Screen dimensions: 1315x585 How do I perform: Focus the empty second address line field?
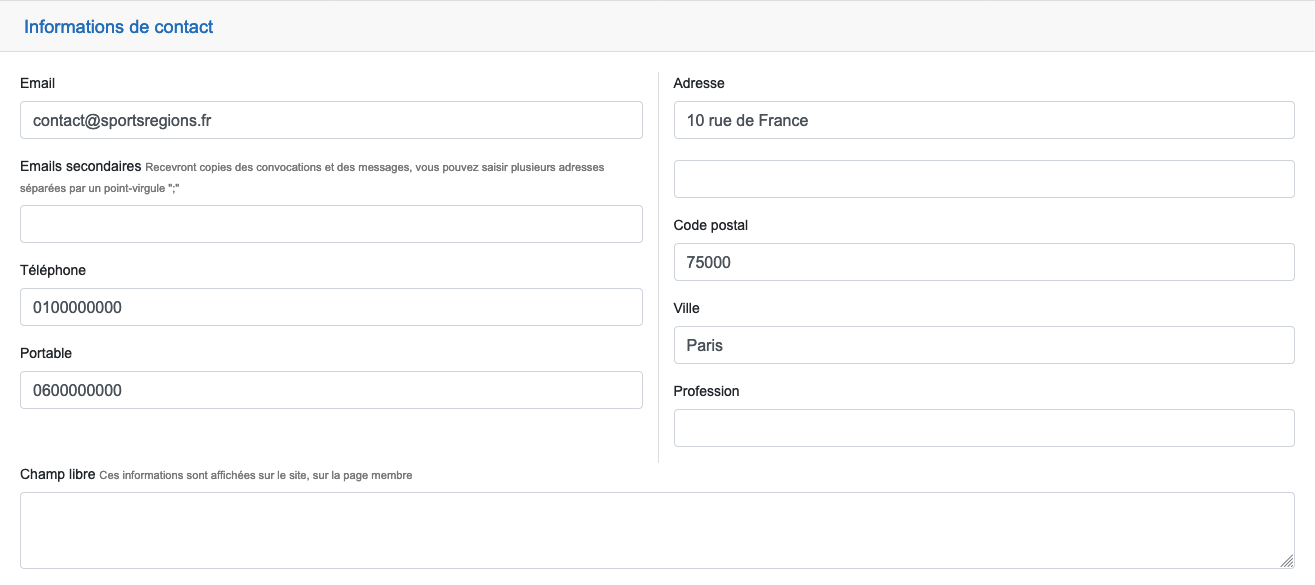point(984,179)
